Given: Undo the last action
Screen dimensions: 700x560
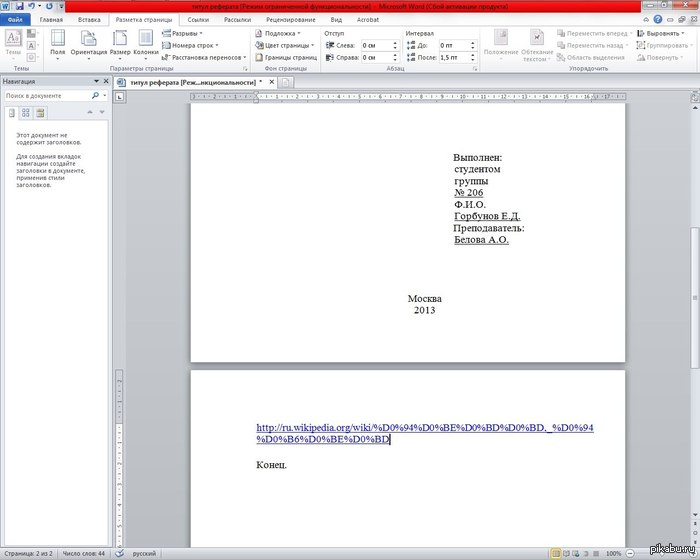Looking at the screenshot, I should (x=32, y=6).
